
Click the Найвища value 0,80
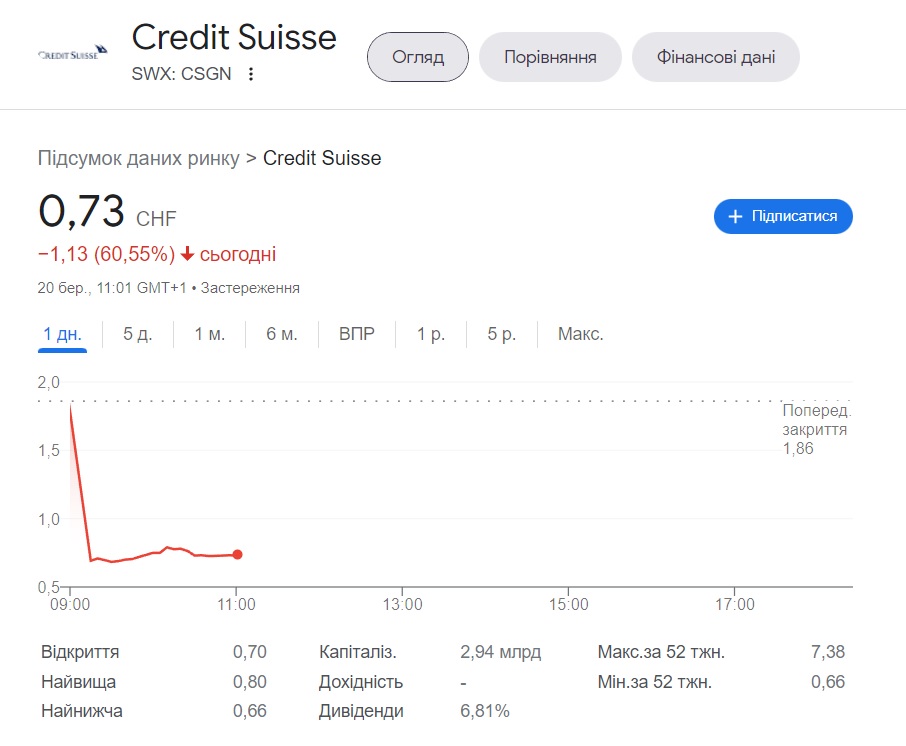tap(250, 682)
